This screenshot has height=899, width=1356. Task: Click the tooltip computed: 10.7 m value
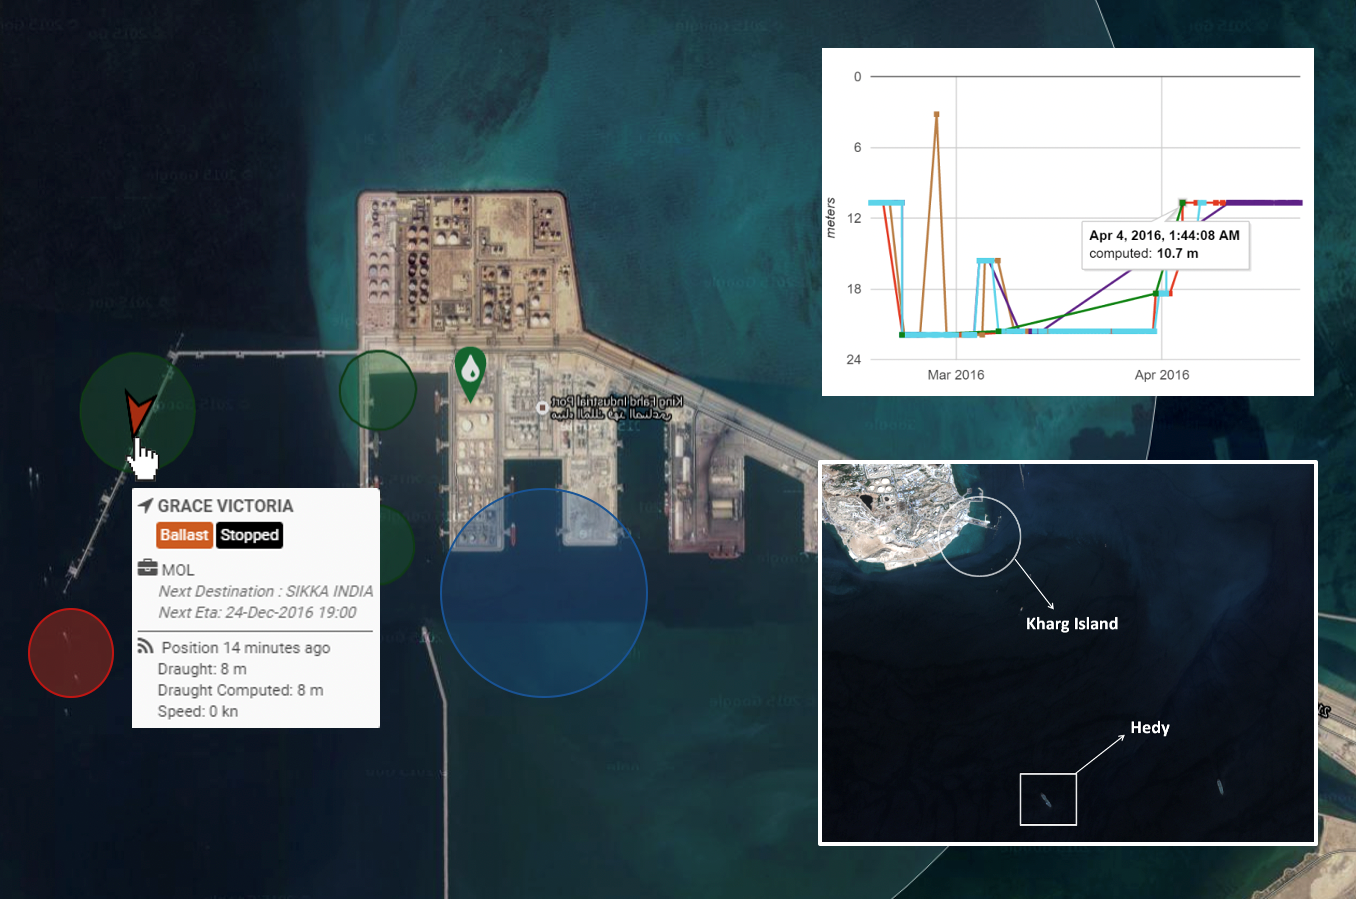(x=1144, y=254)
